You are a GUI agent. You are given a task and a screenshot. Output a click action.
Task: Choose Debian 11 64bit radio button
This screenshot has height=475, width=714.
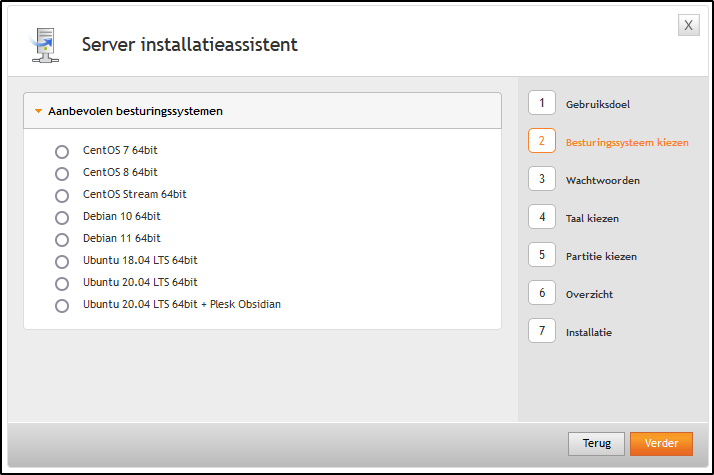(62, 240)
